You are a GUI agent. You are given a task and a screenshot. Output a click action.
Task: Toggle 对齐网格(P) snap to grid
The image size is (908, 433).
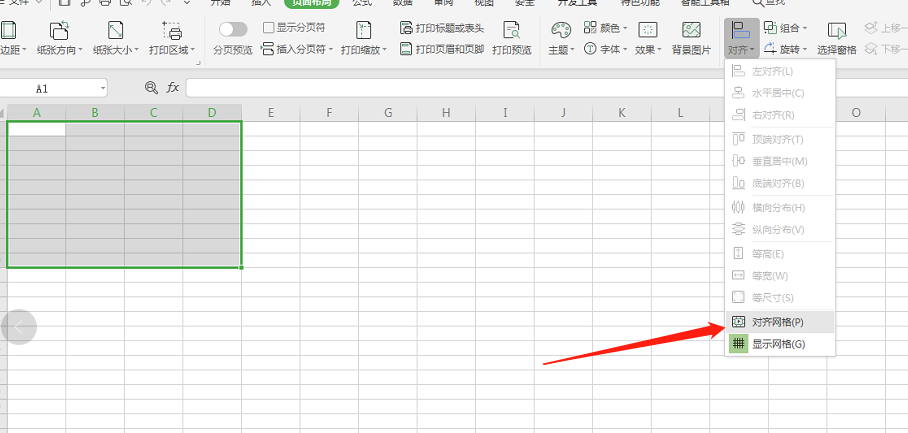[779, 322]
